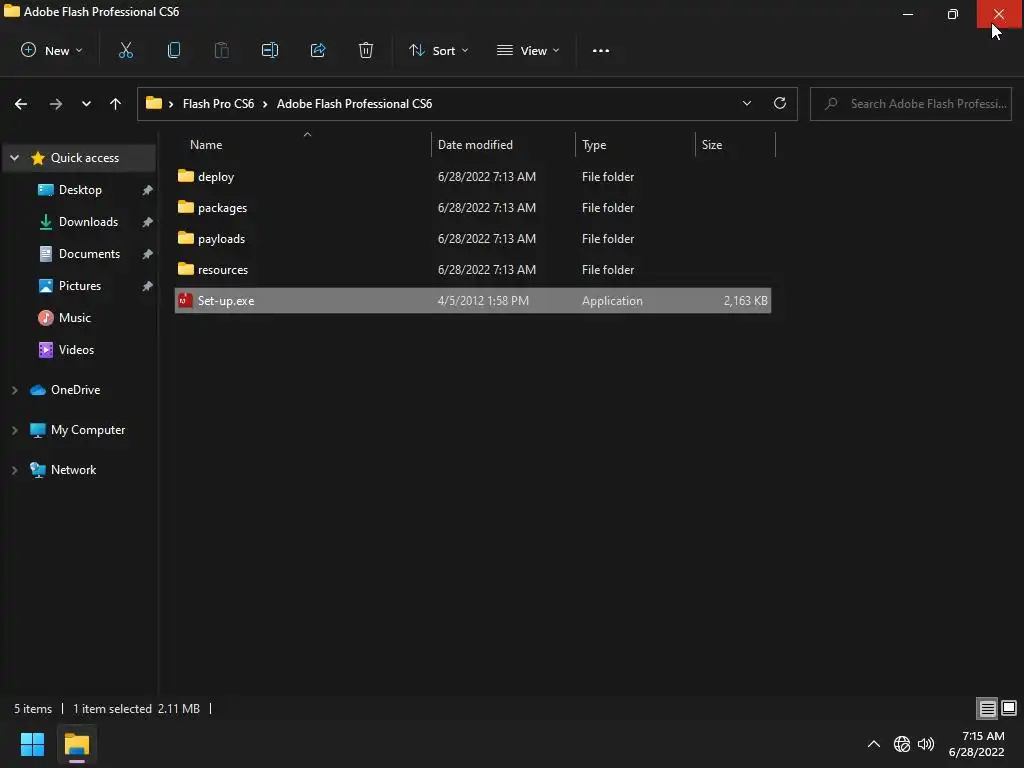Click the Windows Start button
The height and width of the screenshot is (768, 1024).
click(x=32, y=744)
